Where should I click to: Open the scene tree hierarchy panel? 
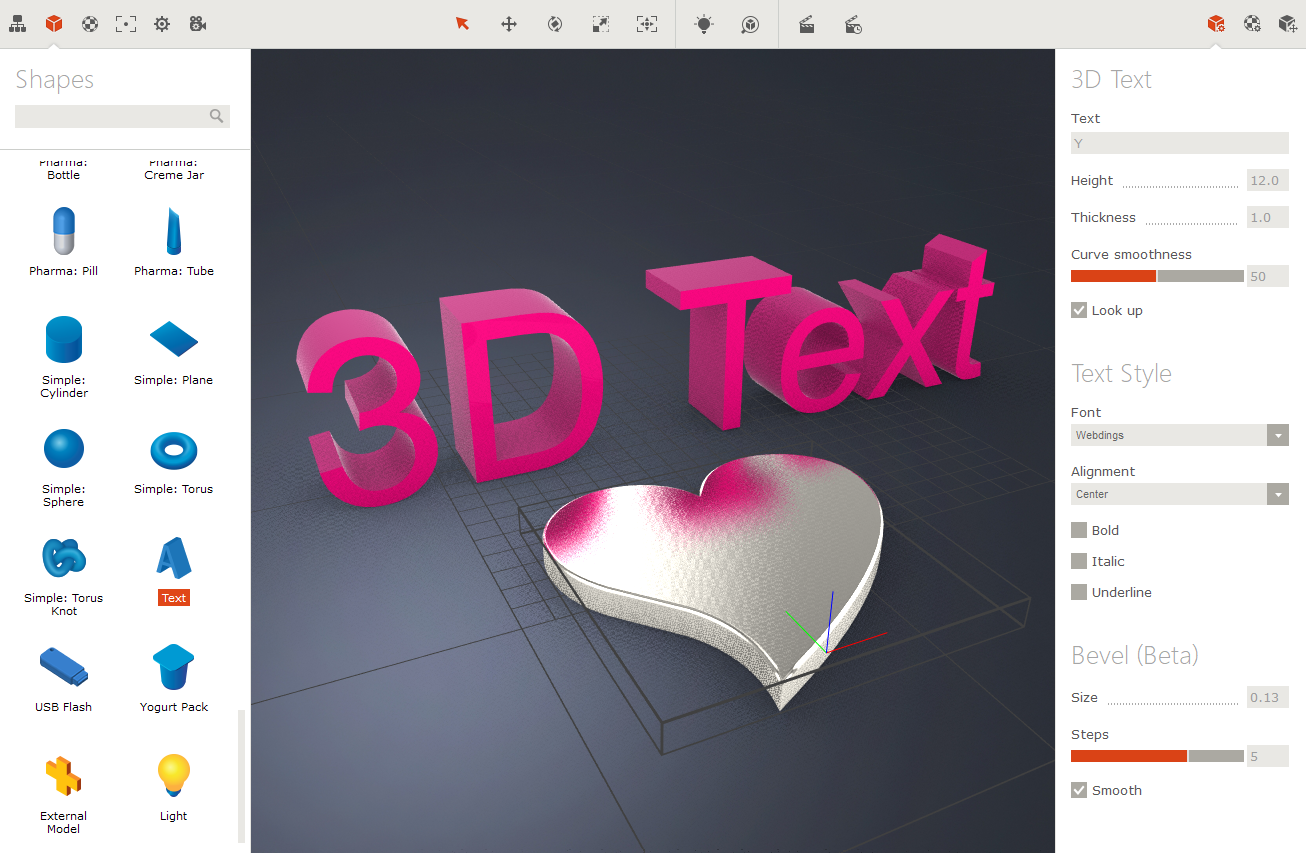coord(18,24)
